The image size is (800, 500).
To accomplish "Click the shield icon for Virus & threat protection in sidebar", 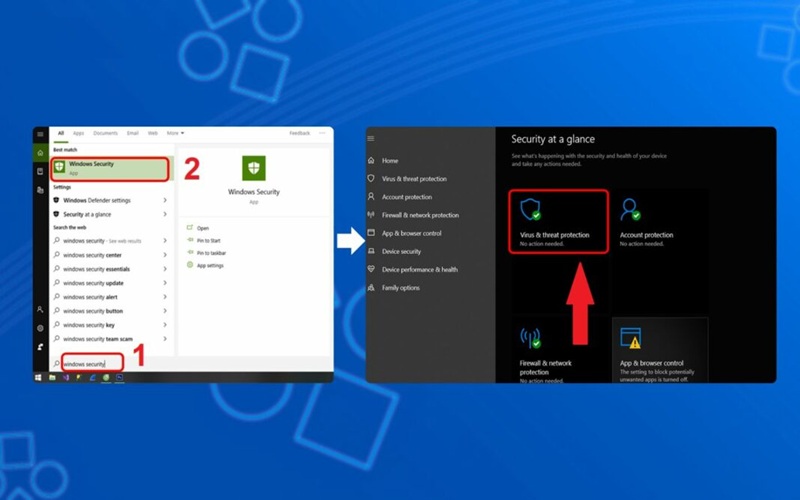I will pos(371,179).
